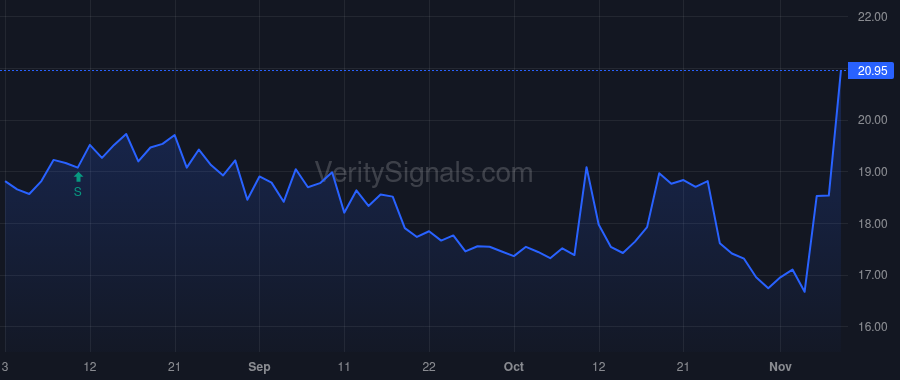Click the Sep date axis label
This screenshot has height=380, width=900.
259,367
